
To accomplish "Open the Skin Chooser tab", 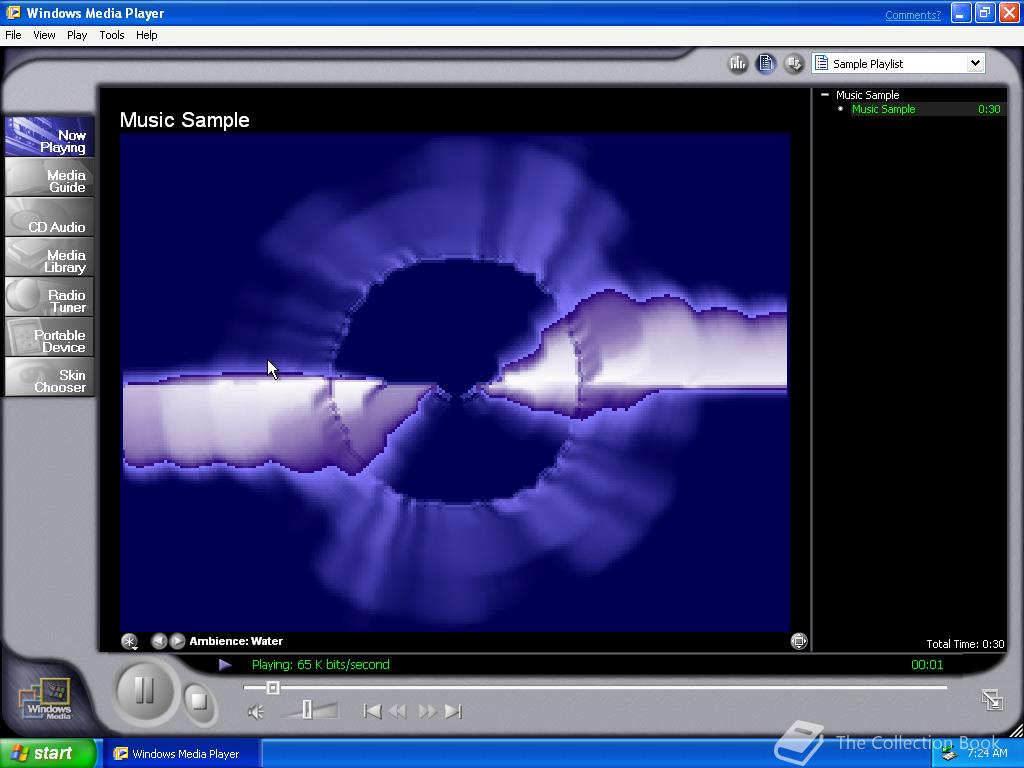I will 50,377.
